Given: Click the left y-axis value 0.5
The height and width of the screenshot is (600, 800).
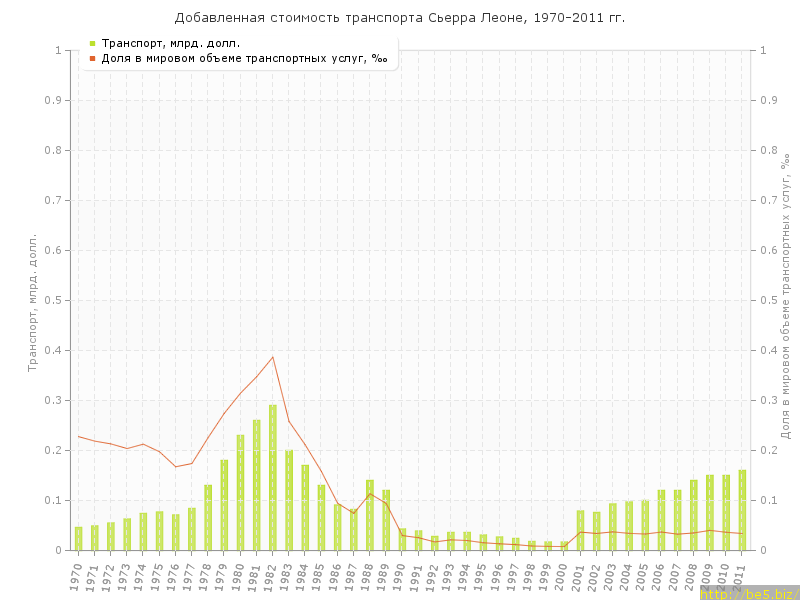Looking at the screenshot, I should [x=56, y=300].
